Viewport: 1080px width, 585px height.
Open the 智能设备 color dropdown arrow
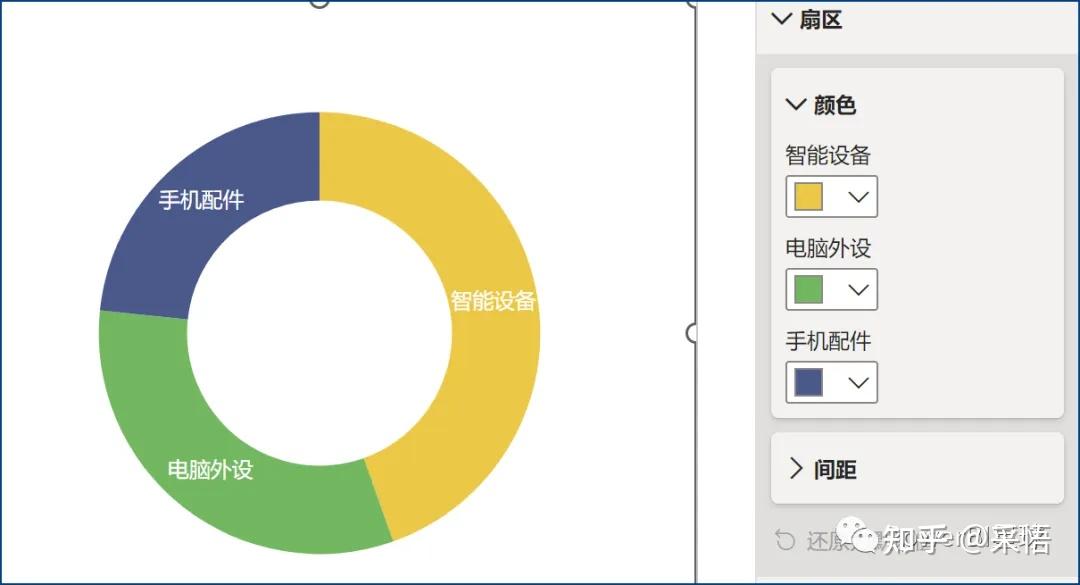[x=858, y=197]
